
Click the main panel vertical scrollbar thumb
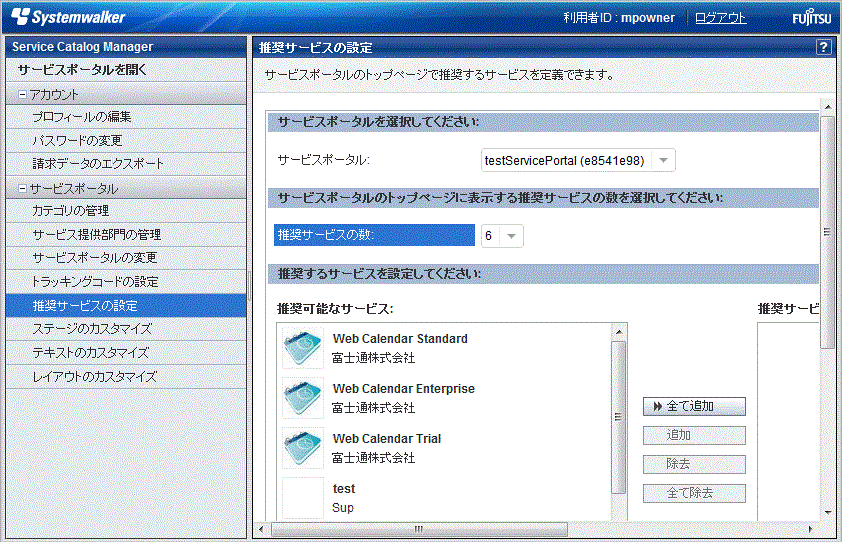click(x=827, y=232)
